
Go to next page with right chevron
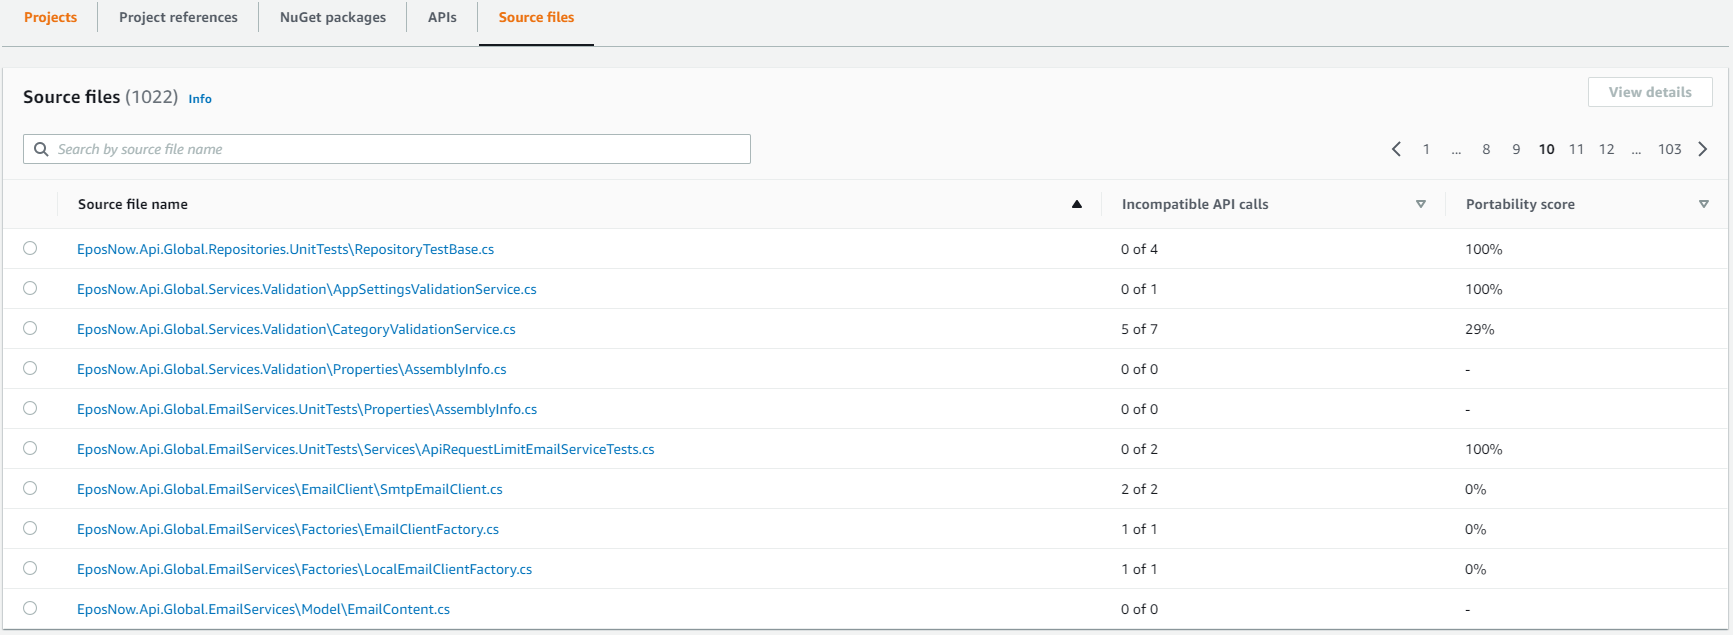(x=1702, y=149)
